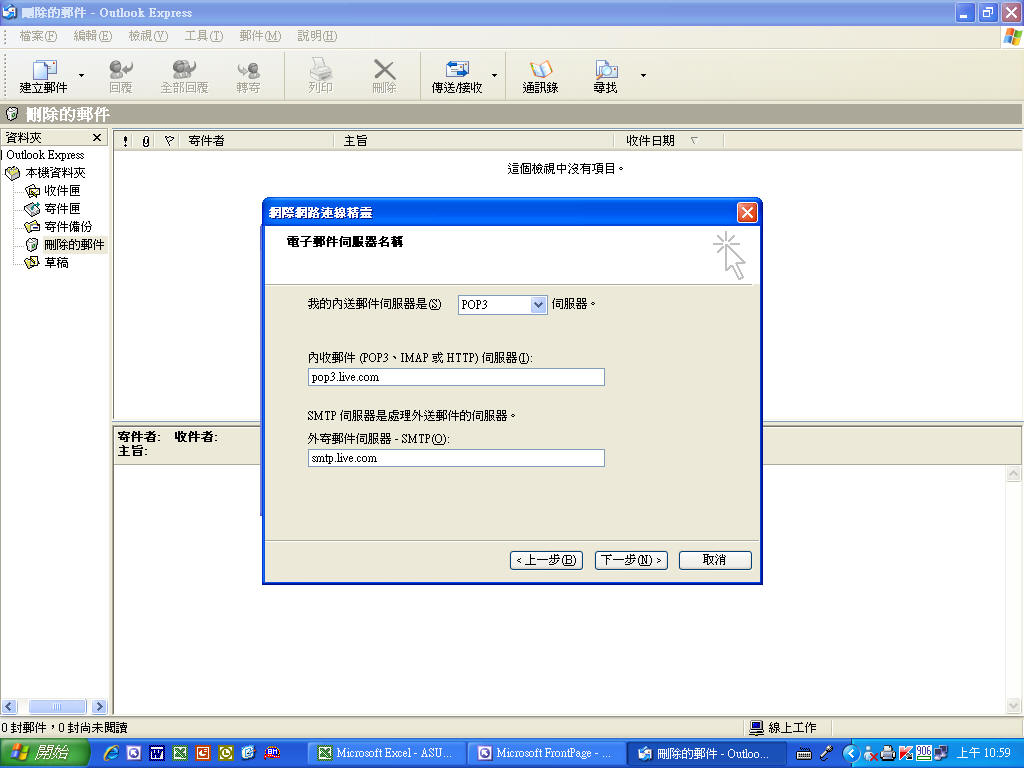
Task: Launch PowerPoint from the quick launch bar
Action: coord(202,753)
